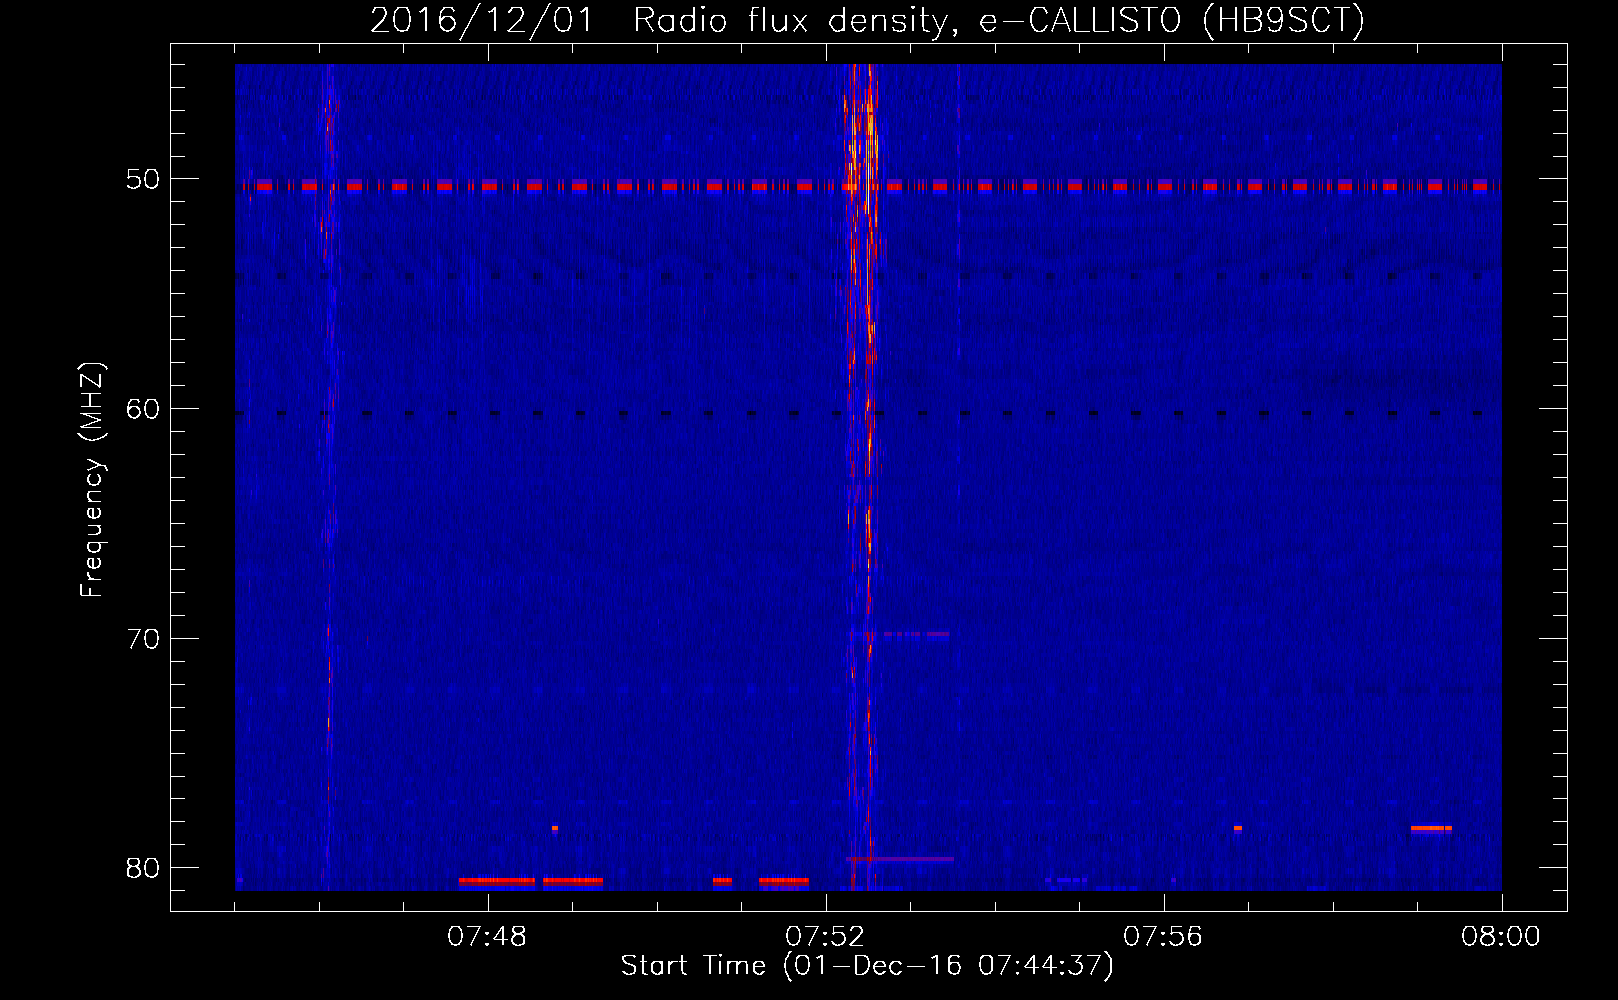Click the 'Frequency (MHZ)' axis label
The height and width of the screenshot is (1000, 1618).
[91, 480]
